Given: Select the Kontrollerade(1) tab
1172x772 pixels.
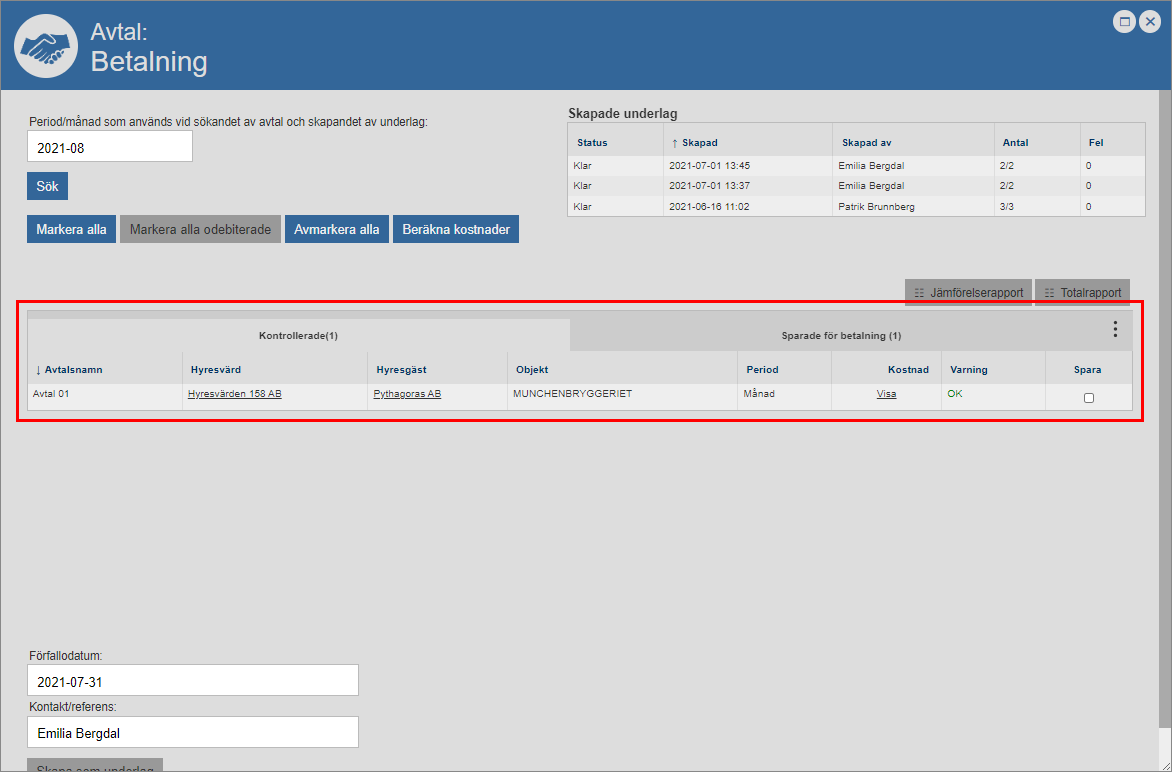Looking at the screenshot, I should (x=298, y=336).
